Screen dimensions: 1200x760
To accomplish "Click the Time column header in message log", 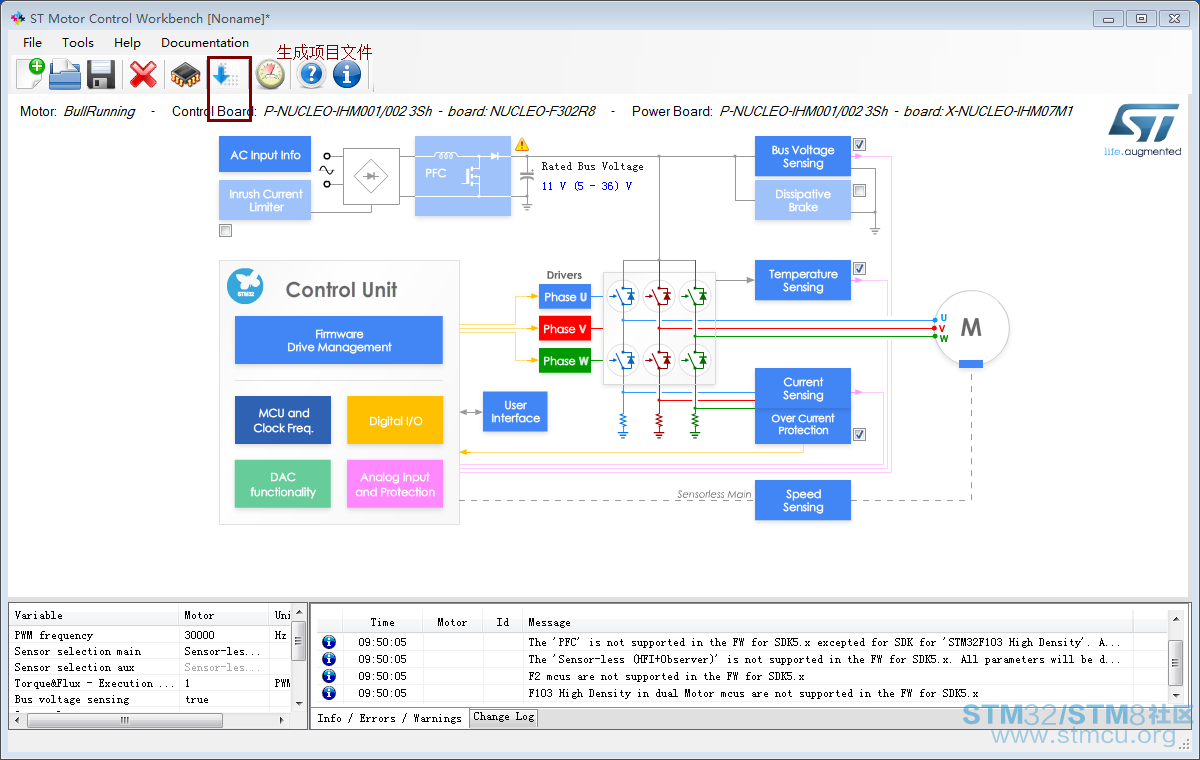I will pos(382,622).
